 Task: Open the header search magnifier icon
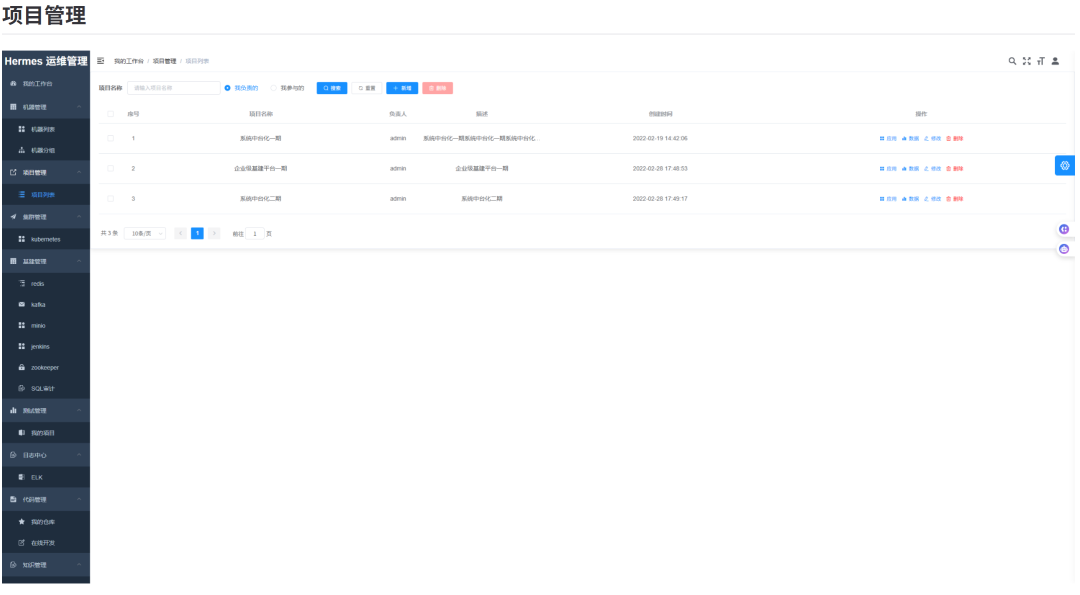click(x=1012, y=61)
